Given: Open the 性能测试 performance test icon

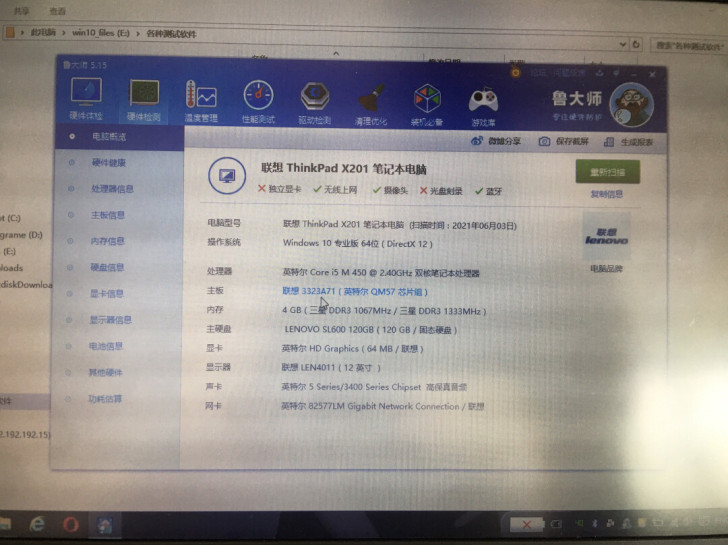Looking at the screenshot, I should point(258,102).
